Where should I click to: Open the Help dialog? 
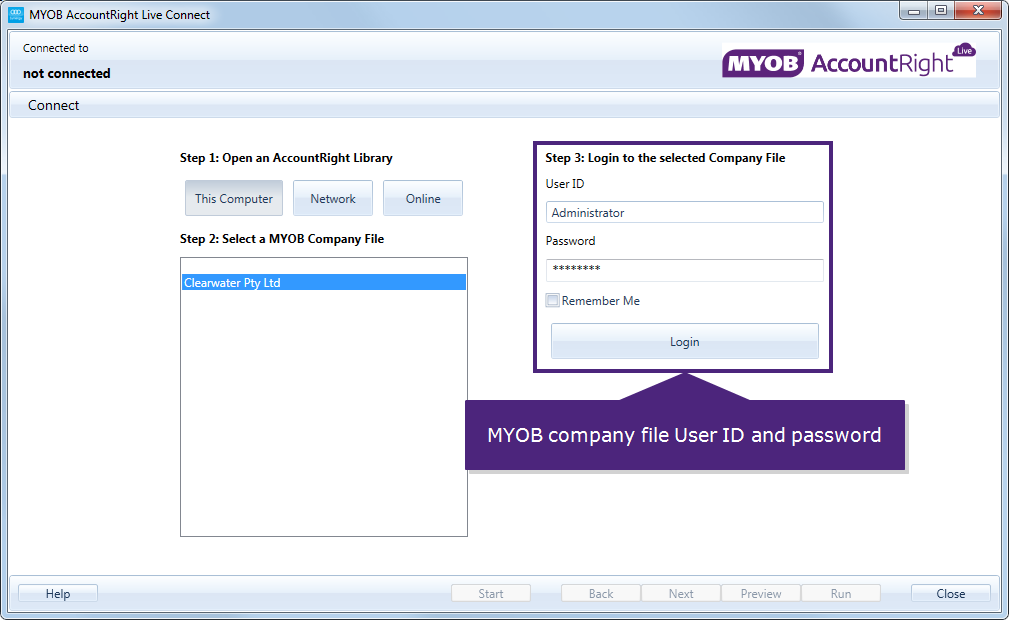coord(57,593)
